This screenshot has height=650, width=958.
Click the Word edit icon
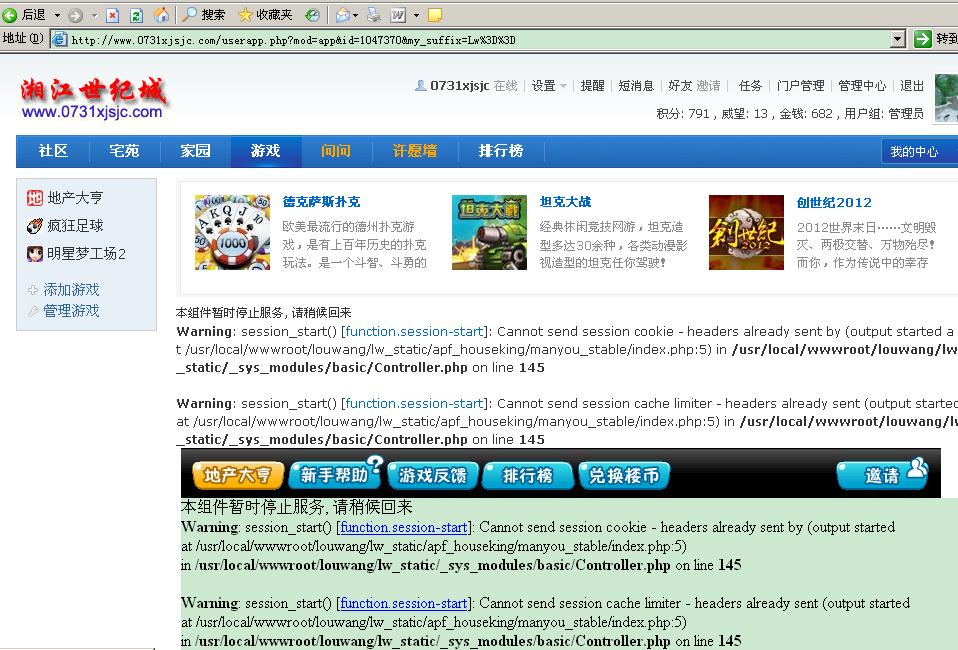point(398,15)
